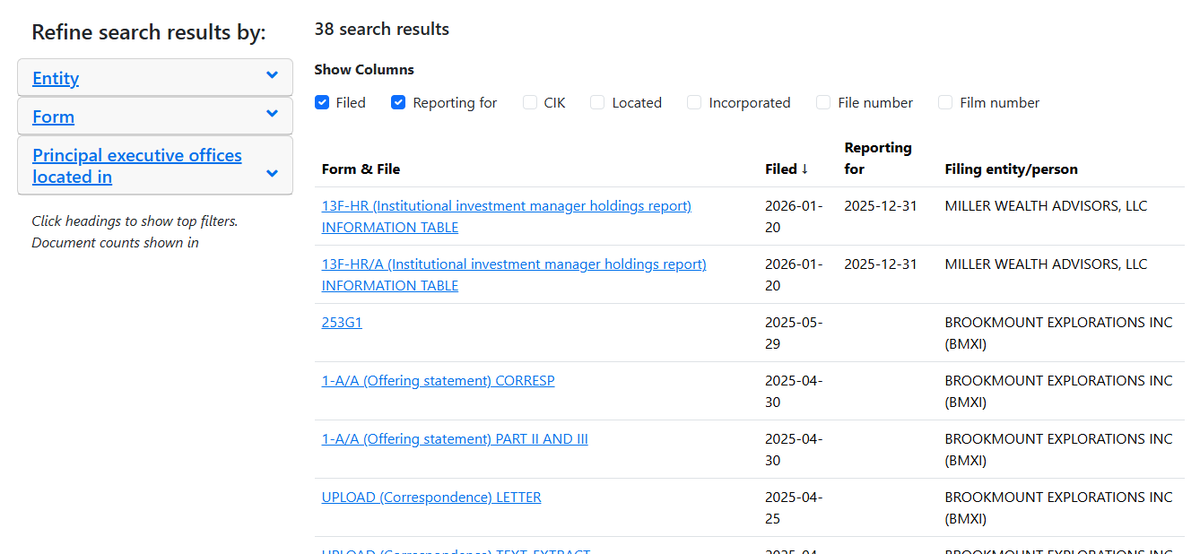
Task: Open the Form filter heading link
Action: [53, 117]
